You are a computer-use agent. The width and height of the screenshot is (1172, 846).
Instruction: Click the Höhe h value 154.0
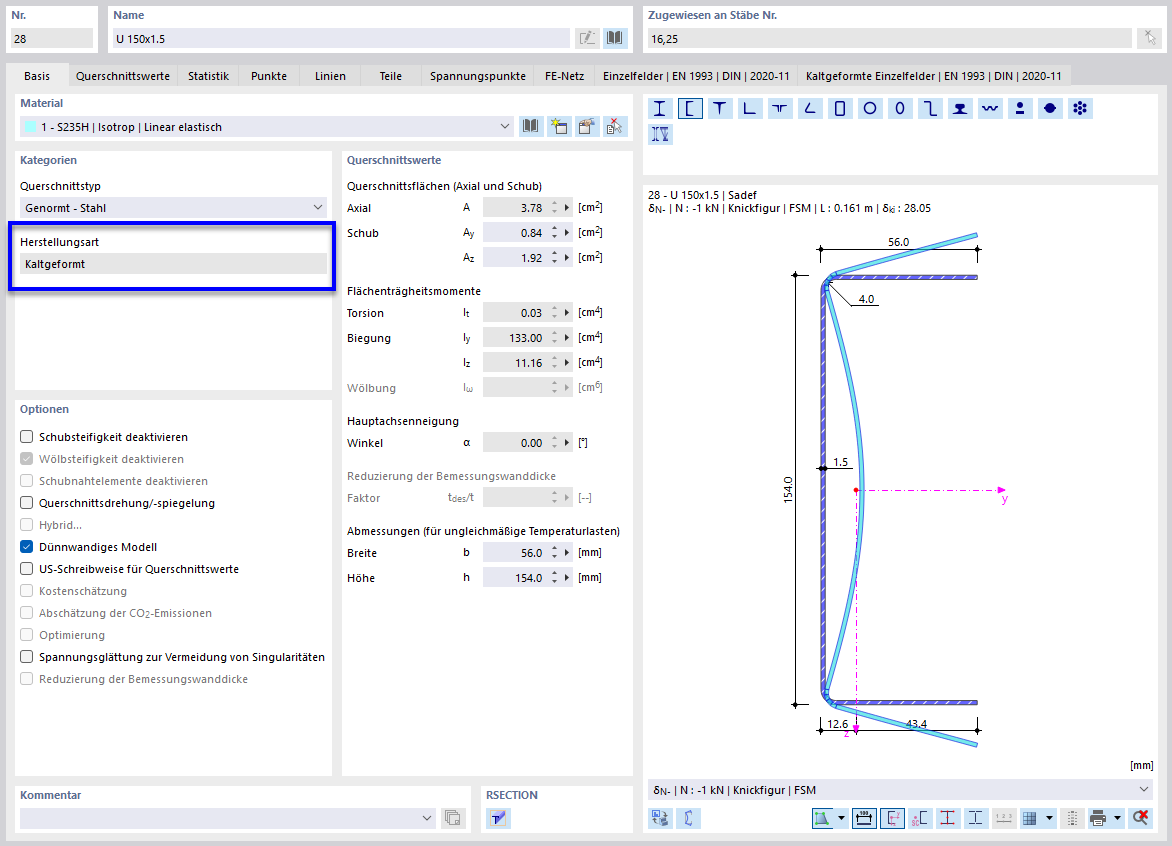[x=517, y=578]
